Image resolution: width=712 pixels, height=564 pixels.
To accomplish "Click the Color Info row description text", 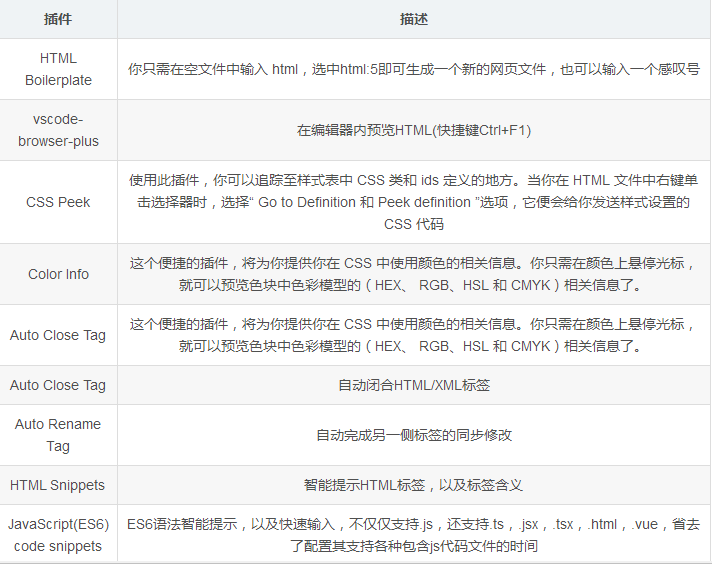I will (414, 274).
